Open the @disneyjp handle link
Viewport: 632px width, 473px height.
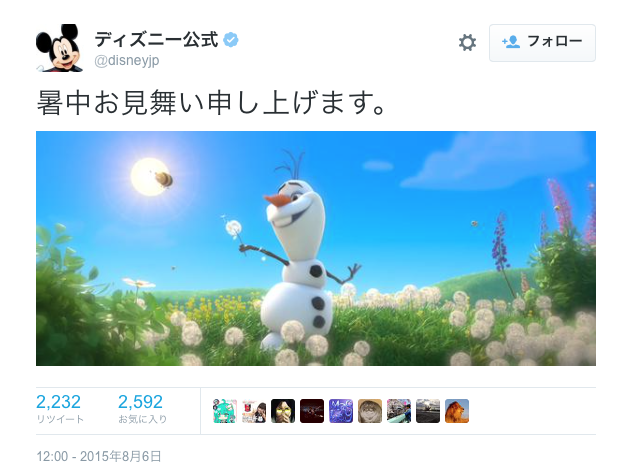pos(127,60)
